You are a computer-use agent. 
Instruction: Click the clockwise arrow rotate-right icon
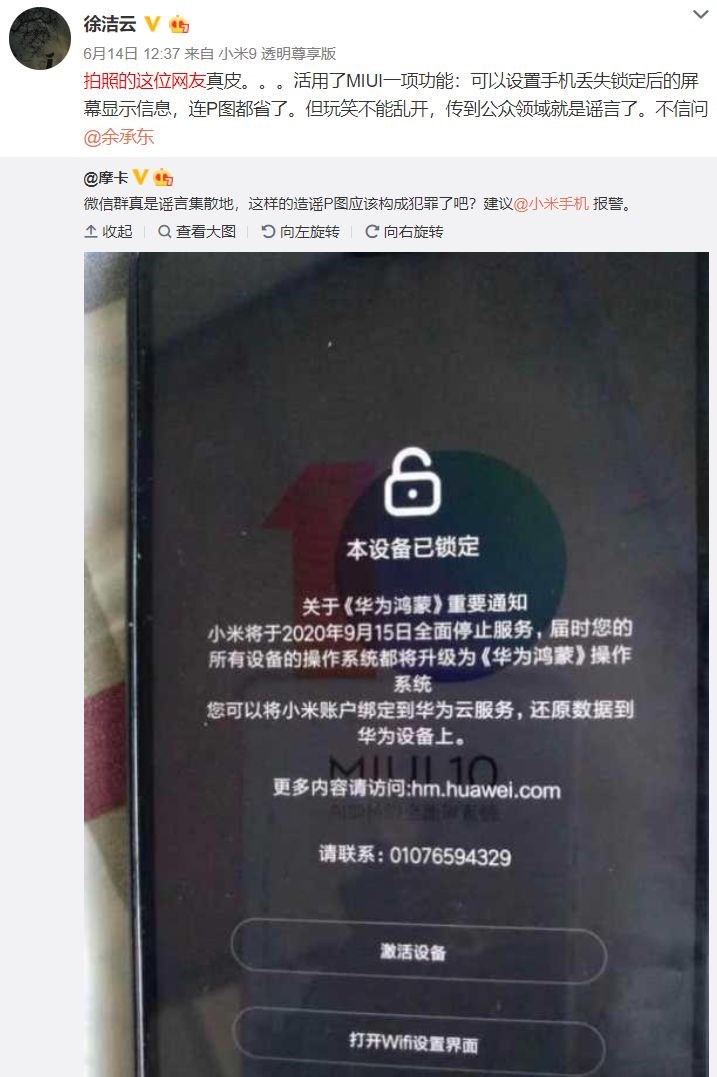(x=372, y=231)
